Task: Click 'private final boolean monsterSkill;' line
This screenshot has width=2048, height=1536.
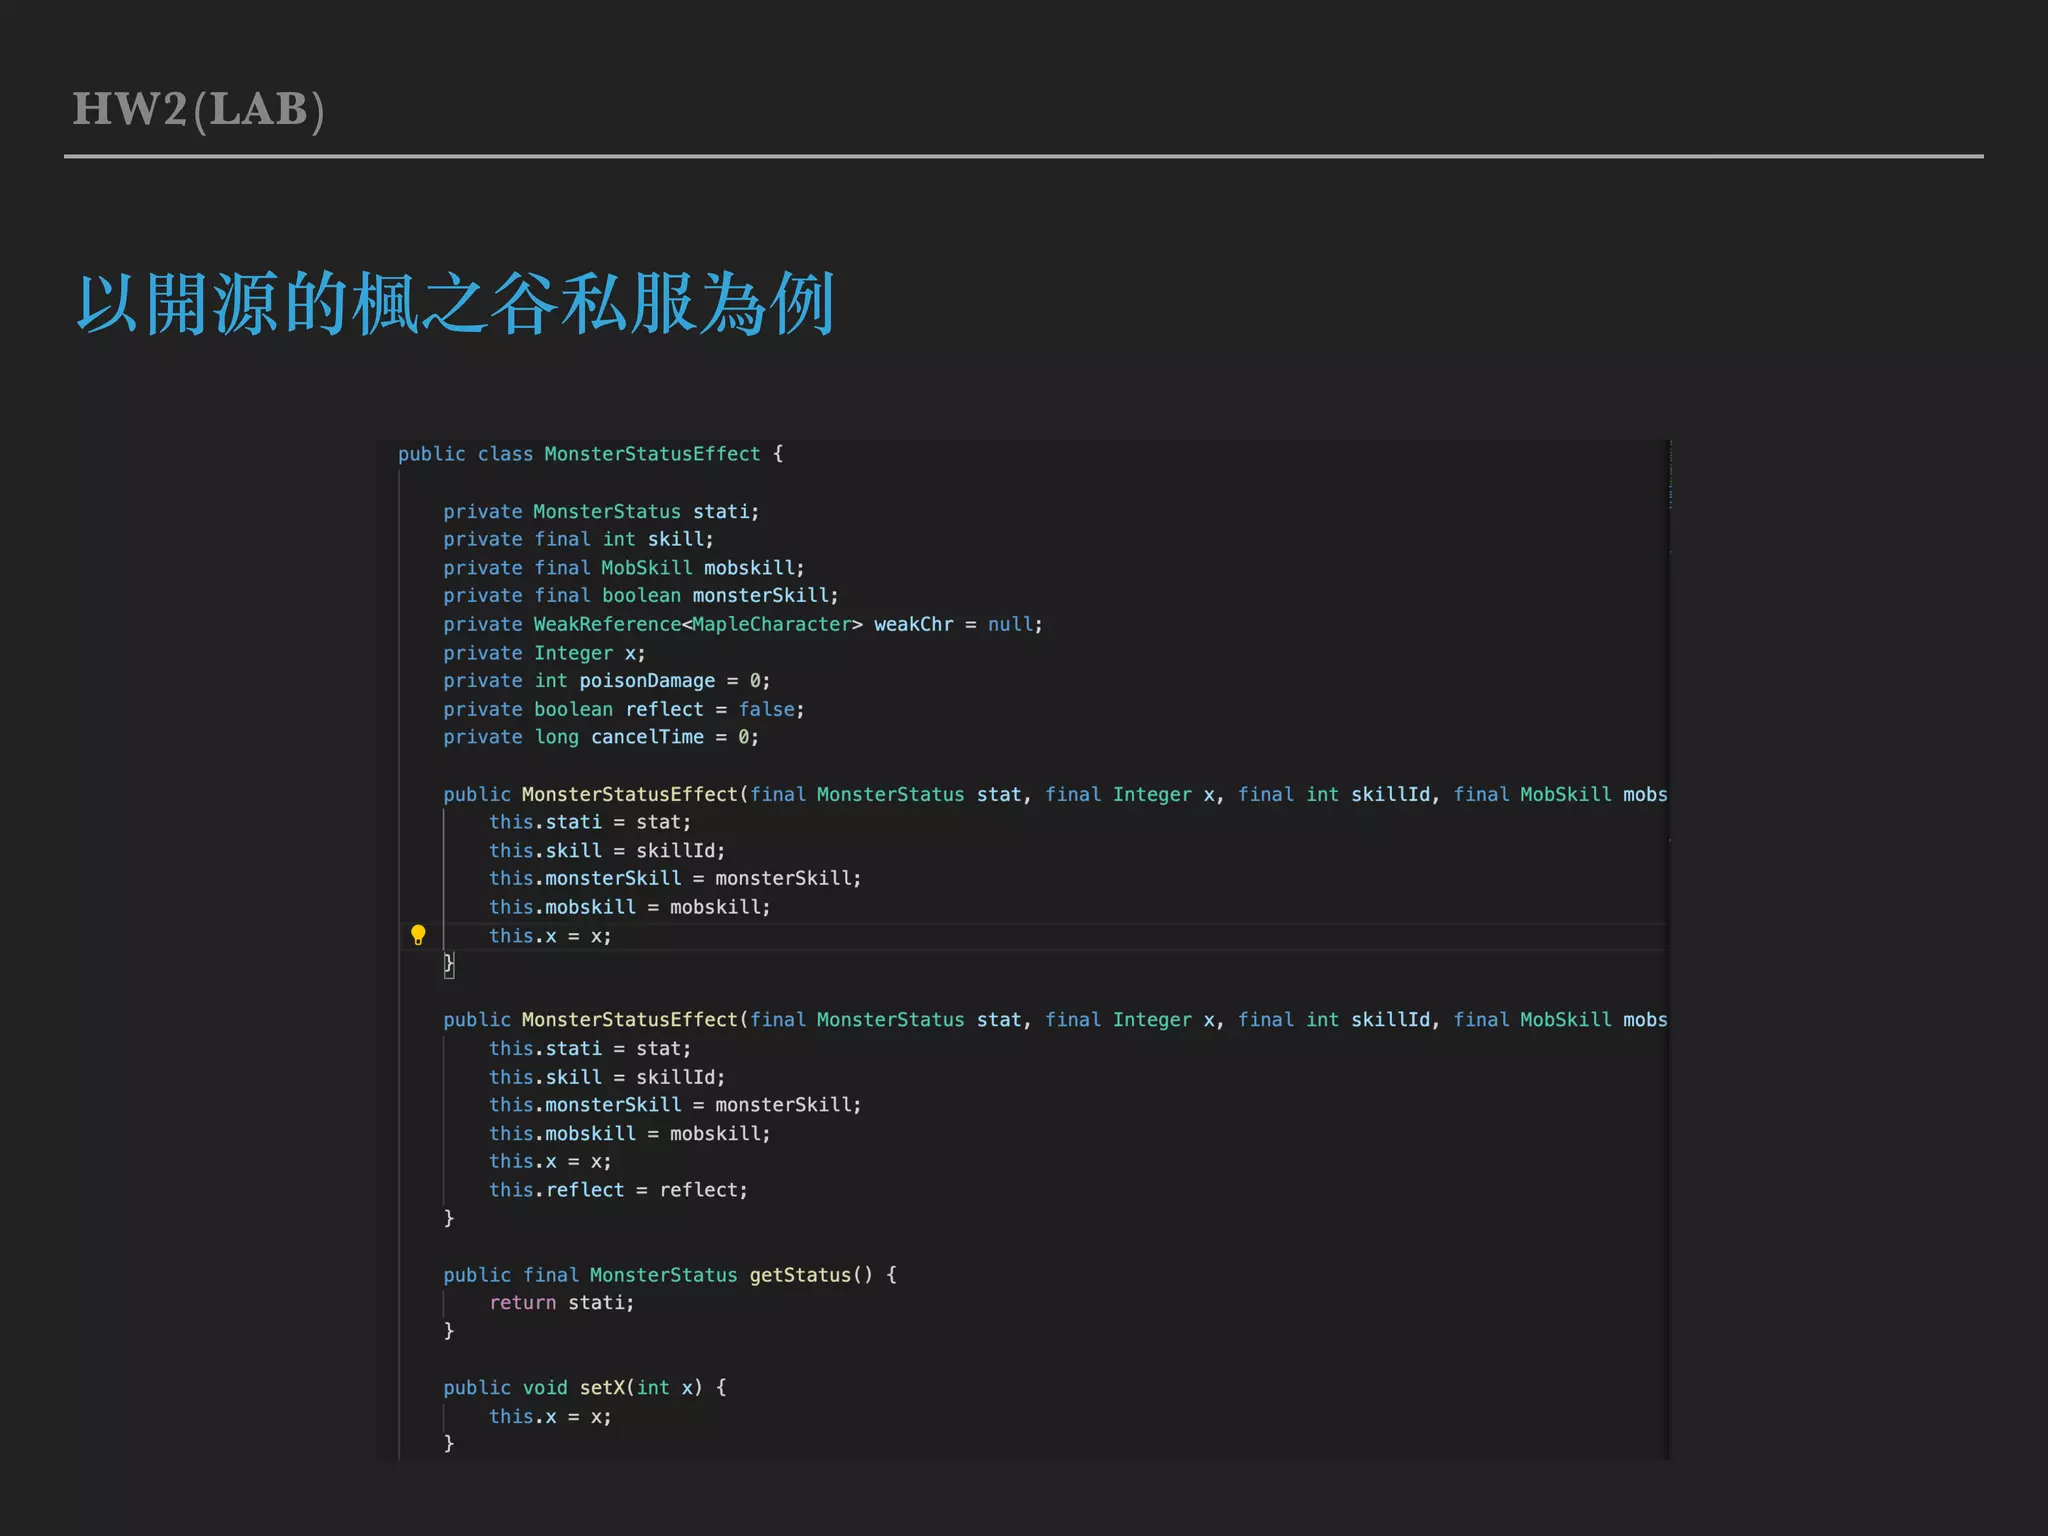Action: [641, 596]
